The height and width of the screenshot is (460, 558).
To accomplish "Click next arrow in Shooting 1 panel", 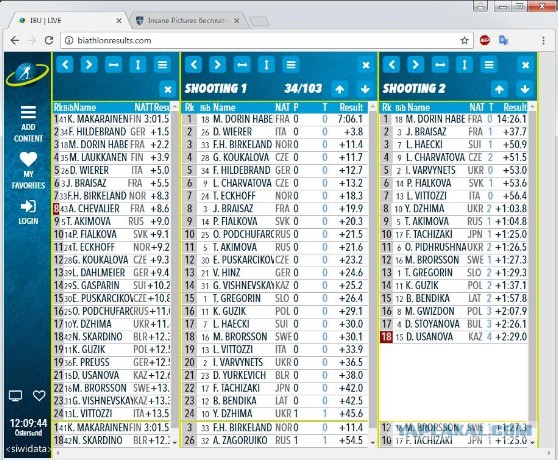I will point(217,65).
